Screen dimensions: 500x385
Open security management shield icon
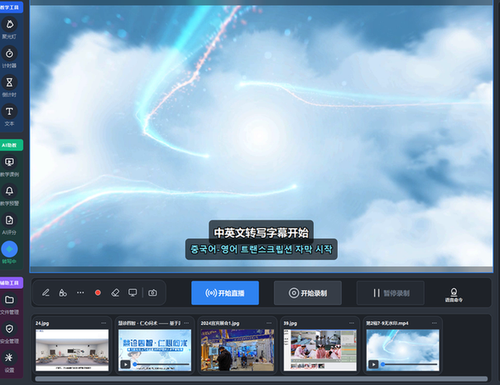9,329
